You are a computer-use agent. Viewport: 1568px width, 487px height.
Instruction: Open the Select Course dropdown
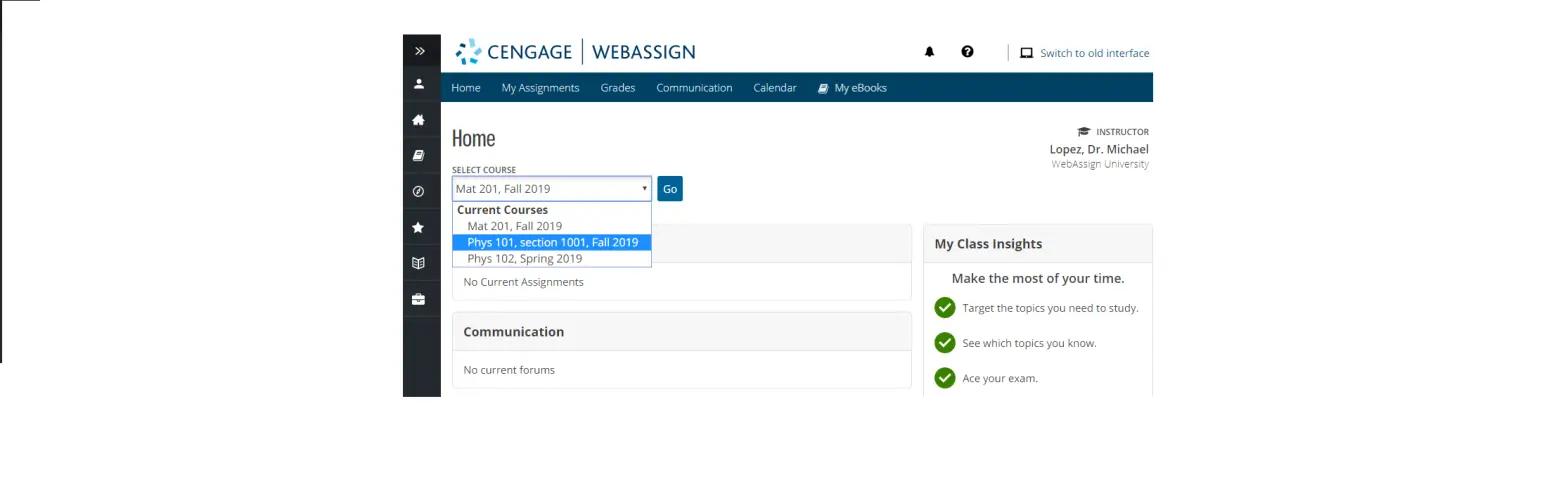click(552, 188)
